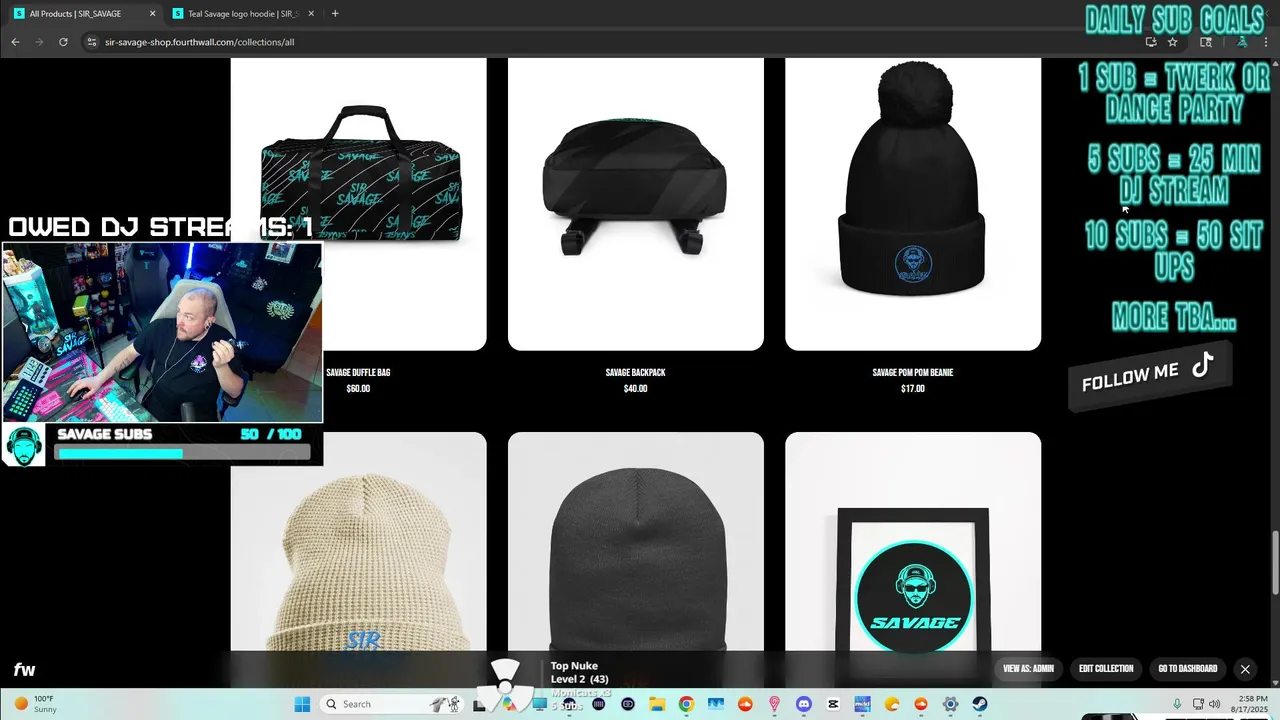Open the pink map-pin taskbar app
This screenshot has height=720, width=1280.
[774, 704]
